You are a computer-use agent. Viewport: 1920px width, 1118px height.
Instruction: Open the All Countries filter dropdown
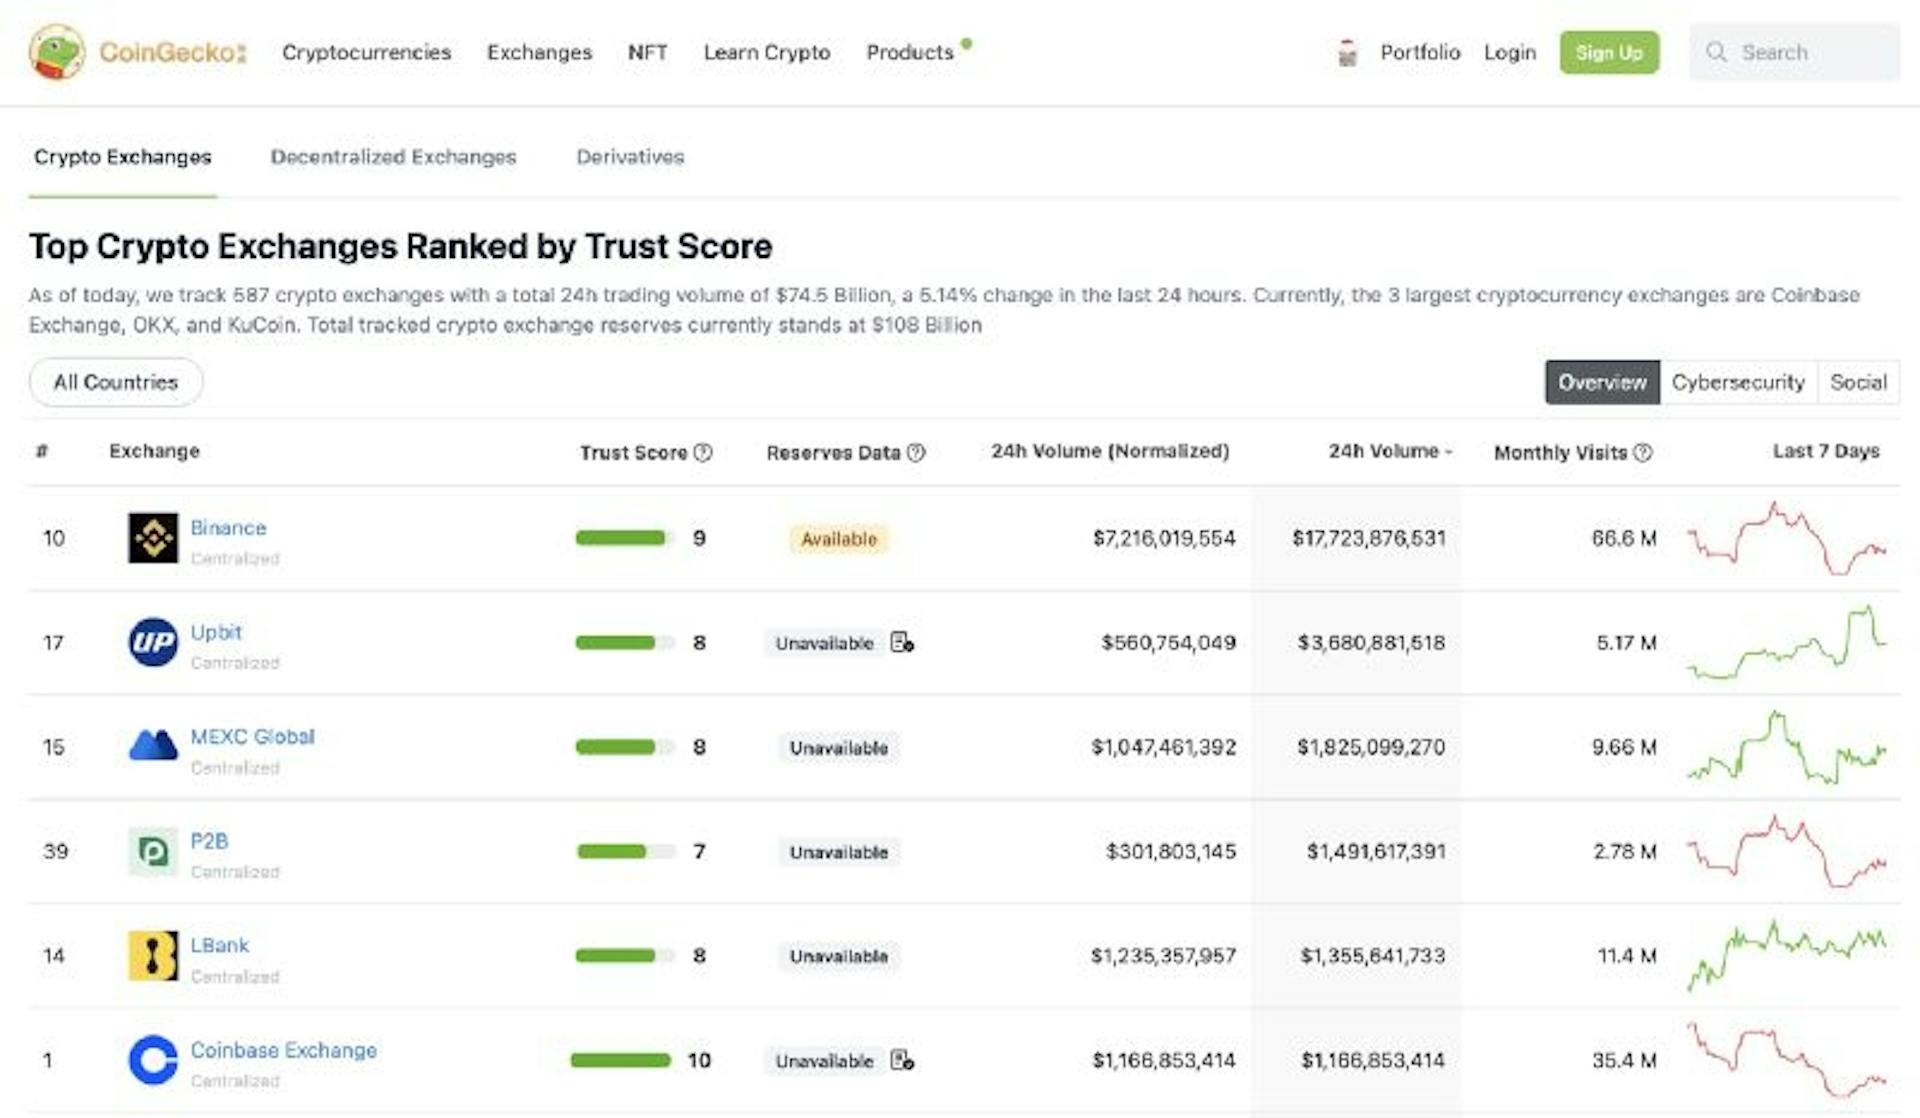point(116,382)
